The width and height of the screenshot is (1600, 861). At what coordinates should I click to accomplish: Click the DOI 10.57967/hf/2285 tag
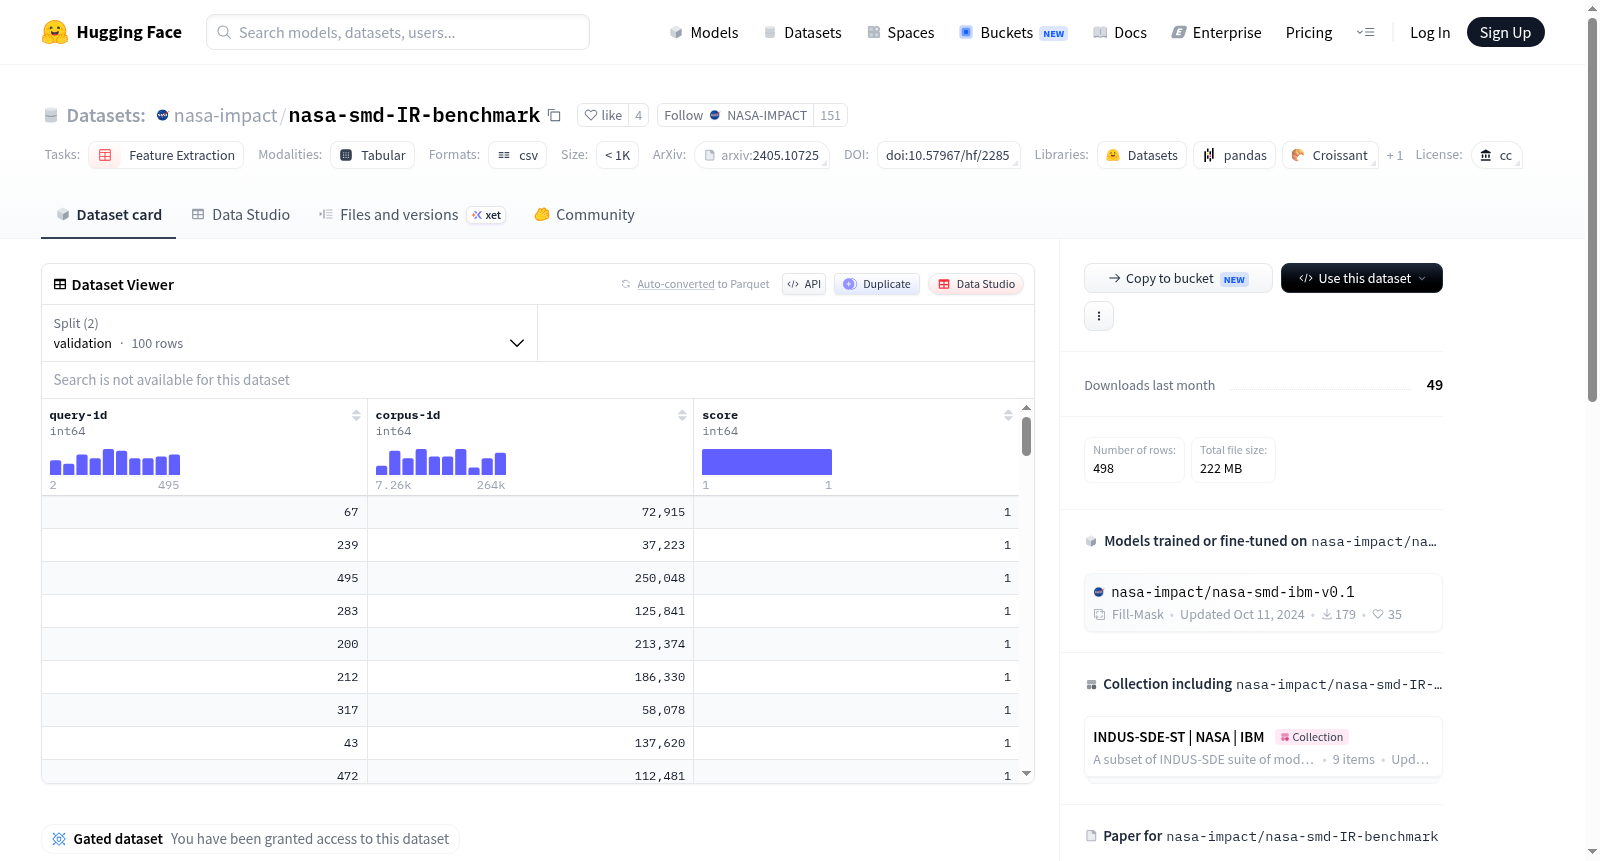tap(948, 155)
